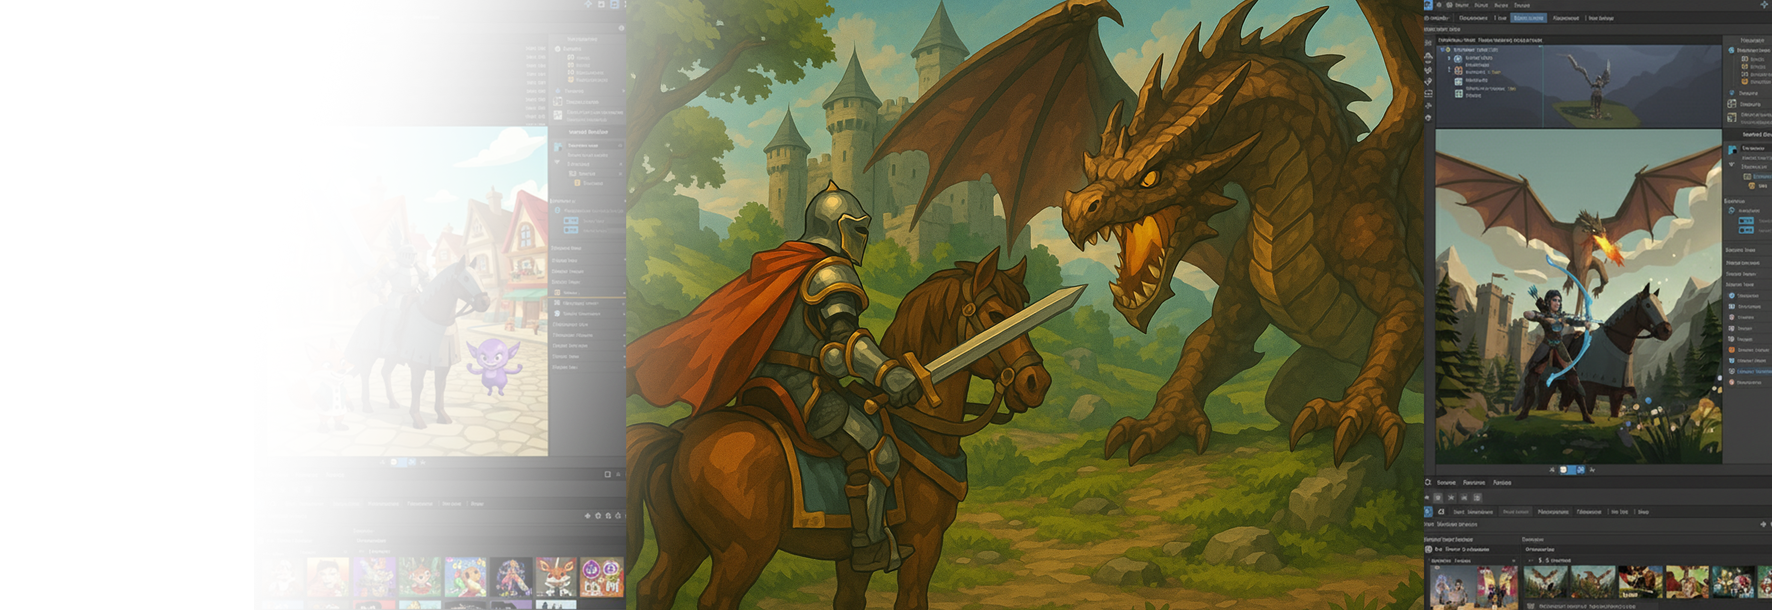Expand the first item in the right outliner tree
Viewport: 1772px width, 610px height.
1443,49
